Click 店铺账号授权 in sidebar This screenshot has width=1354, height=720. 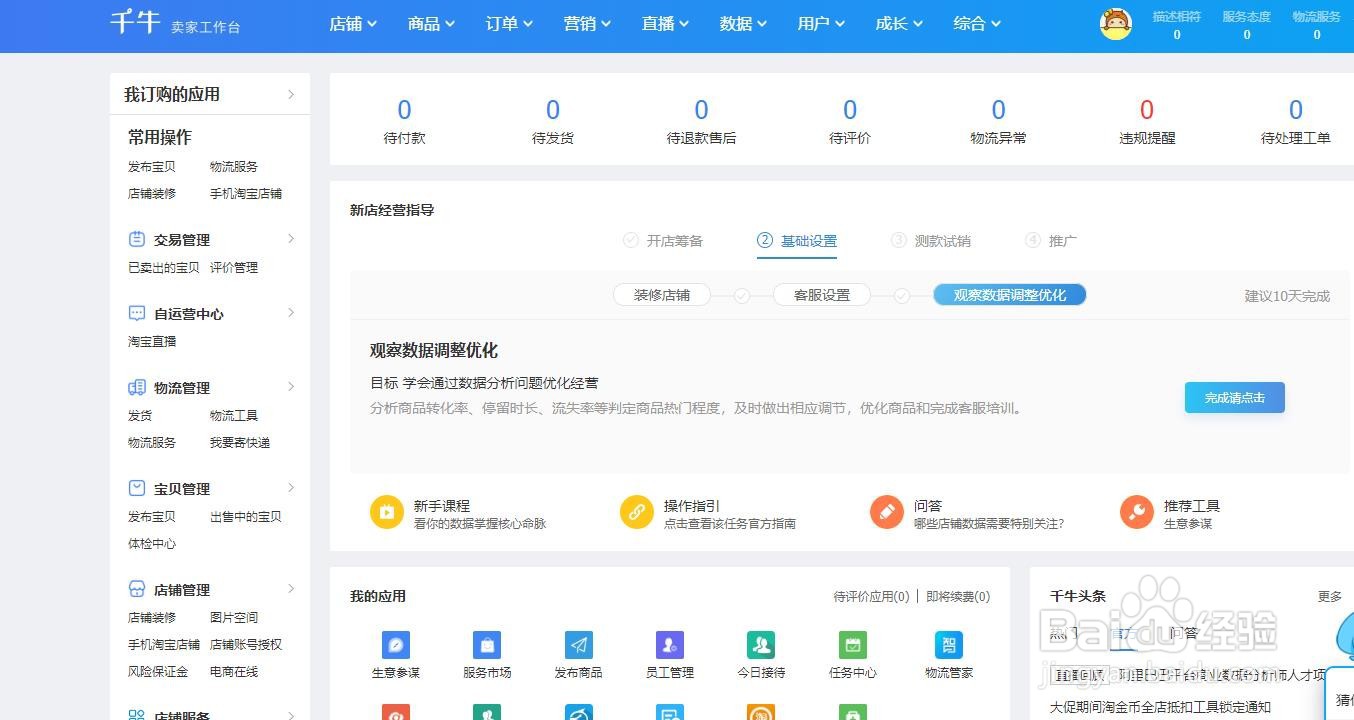pyautogui.click(x=246, y=644)
